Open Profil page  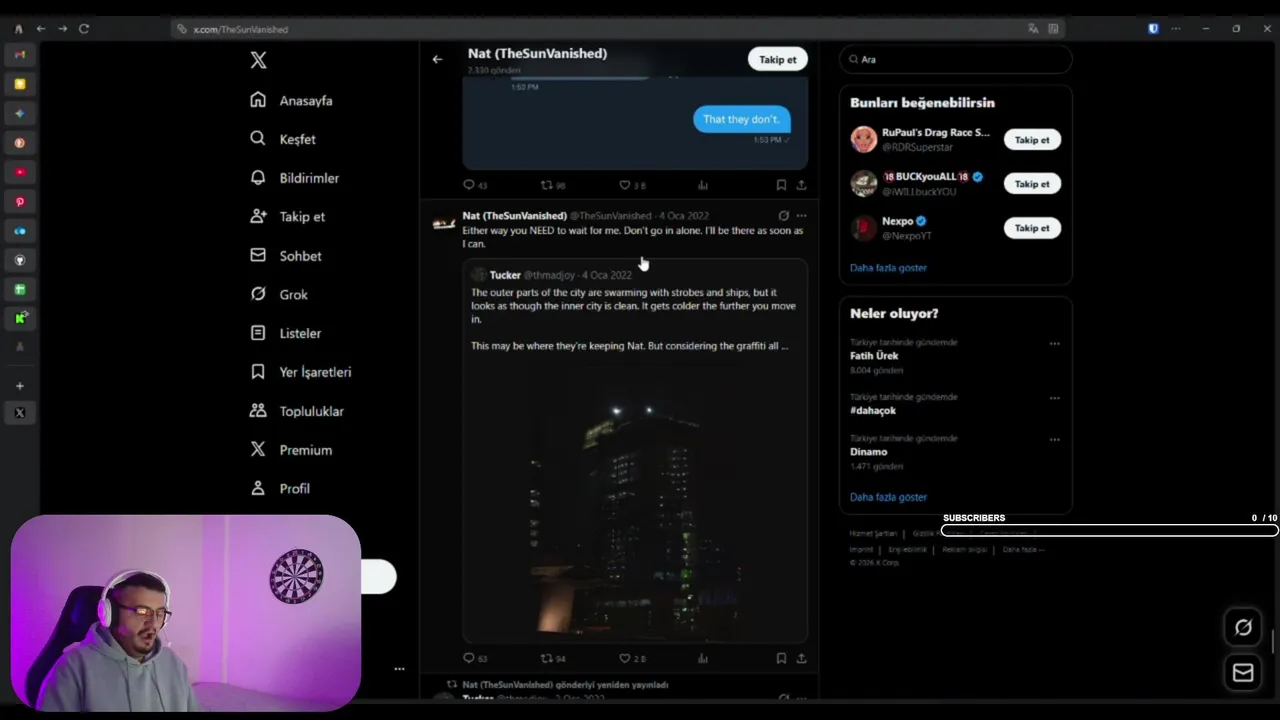(x=279, y=488)
